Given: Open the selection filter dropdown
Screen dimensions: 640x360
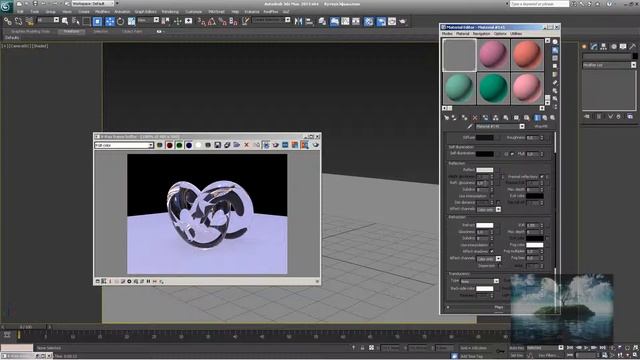Looking at the screenshot, I should 48,20.
